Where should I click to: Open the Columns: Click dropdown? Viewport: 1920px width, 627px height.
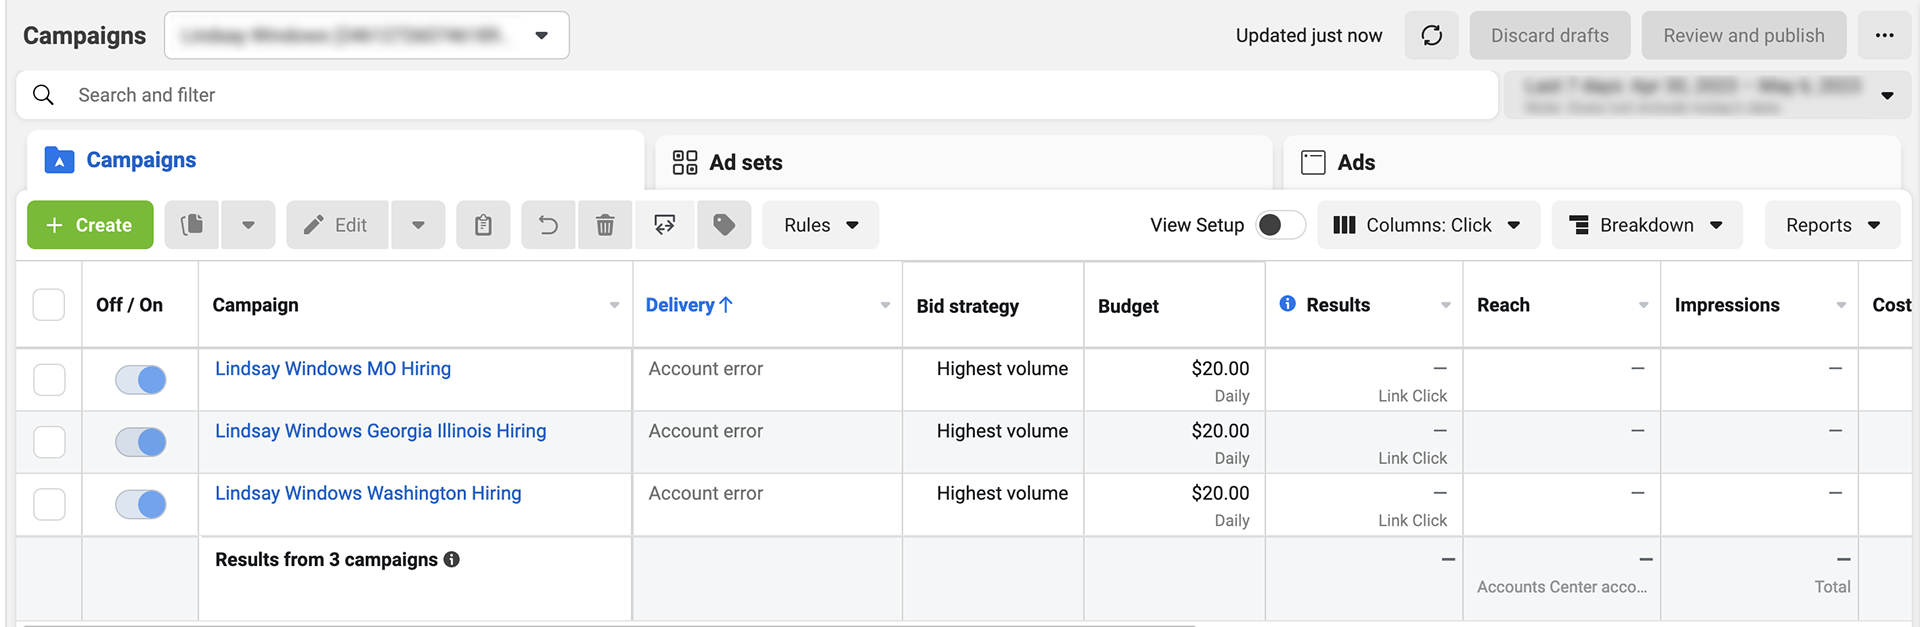(1427, 225)
